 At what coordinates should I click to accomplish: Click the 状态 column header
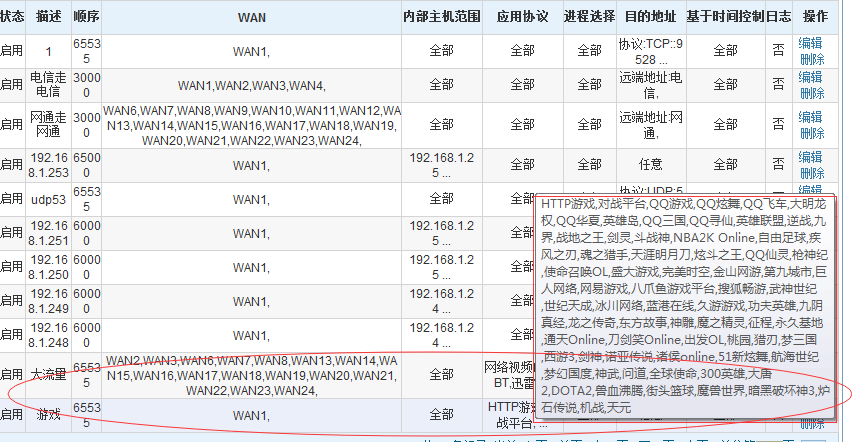[11, 17]
